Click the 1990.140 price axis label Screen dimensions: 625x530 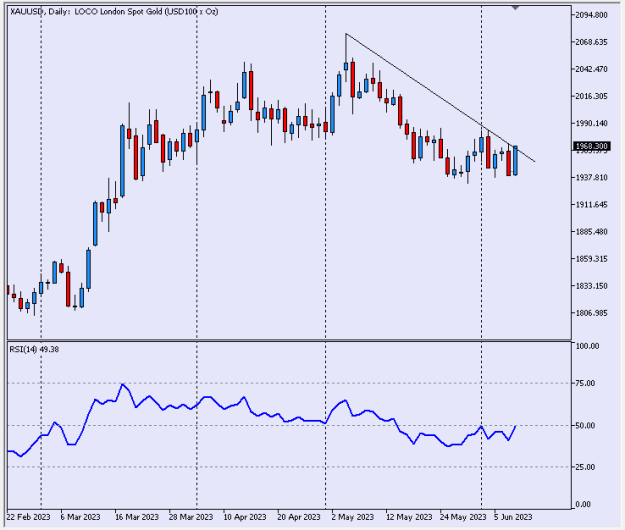[x=592, y=124]
